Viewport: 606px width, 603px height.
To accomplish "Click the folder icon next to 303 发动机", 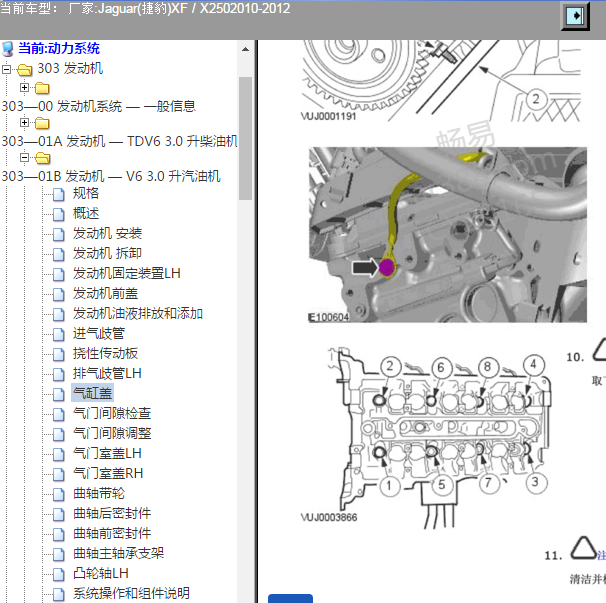I will coord(24,69).
